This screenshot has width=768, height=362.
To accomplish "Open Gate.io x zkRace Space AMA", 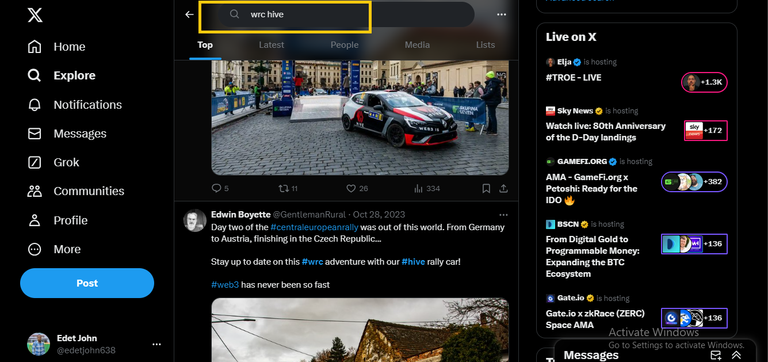I will pos(595,319).
